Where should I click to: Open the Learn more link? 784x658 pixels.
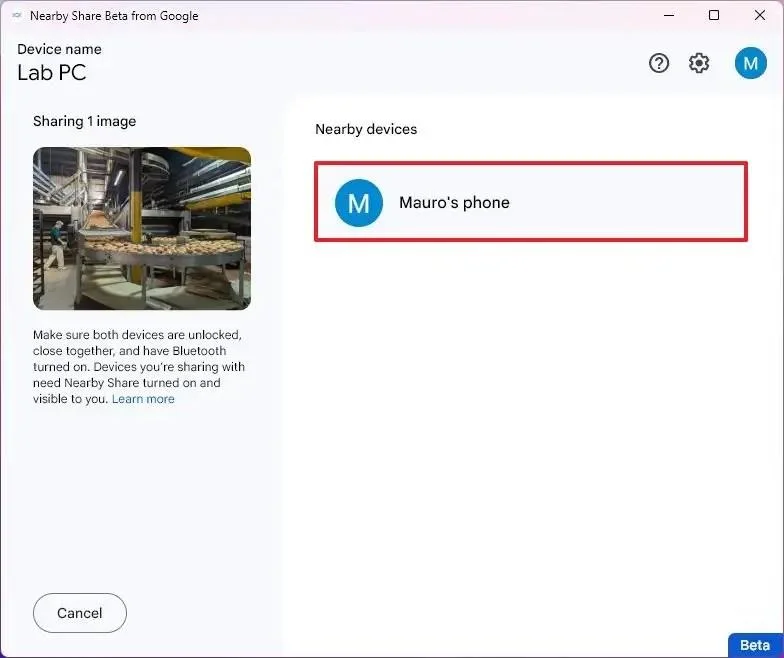point(143,399)
